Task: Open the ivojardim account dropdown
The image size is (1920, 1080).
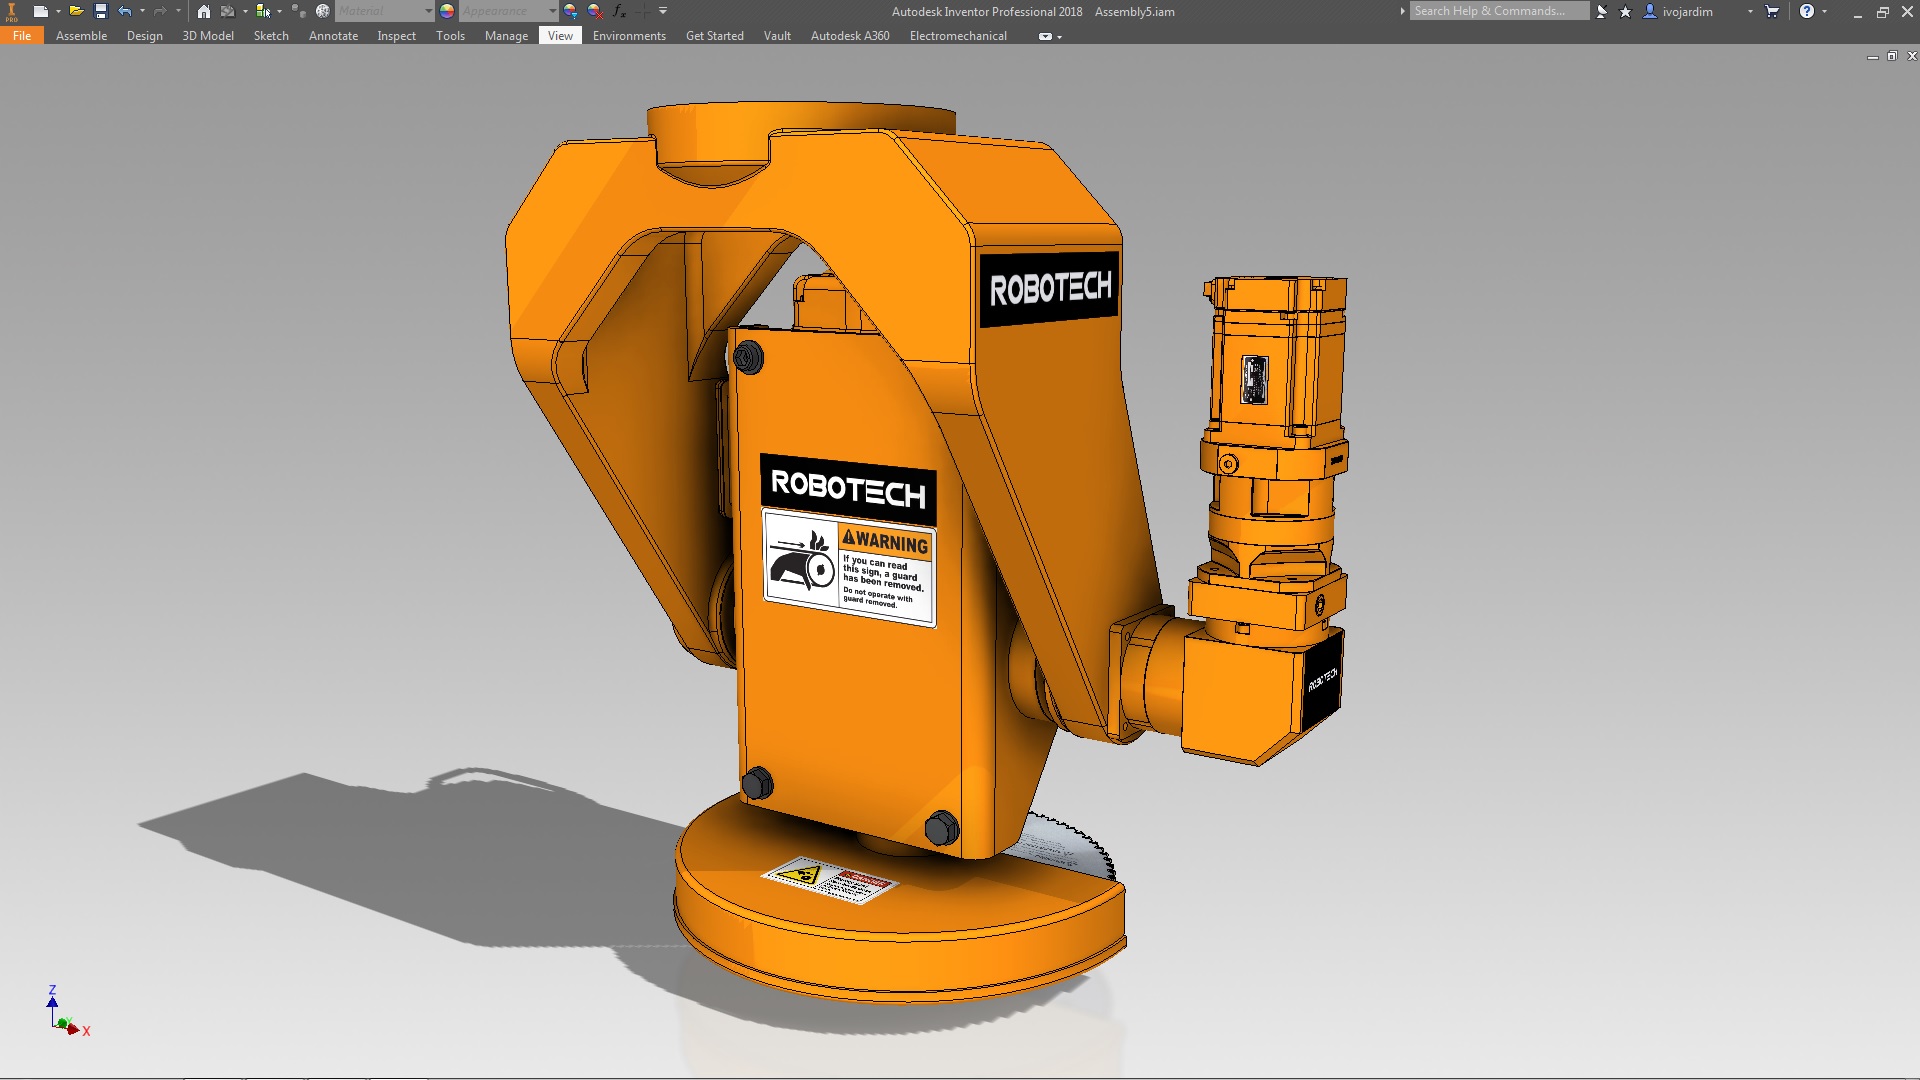Action: 1750,11
